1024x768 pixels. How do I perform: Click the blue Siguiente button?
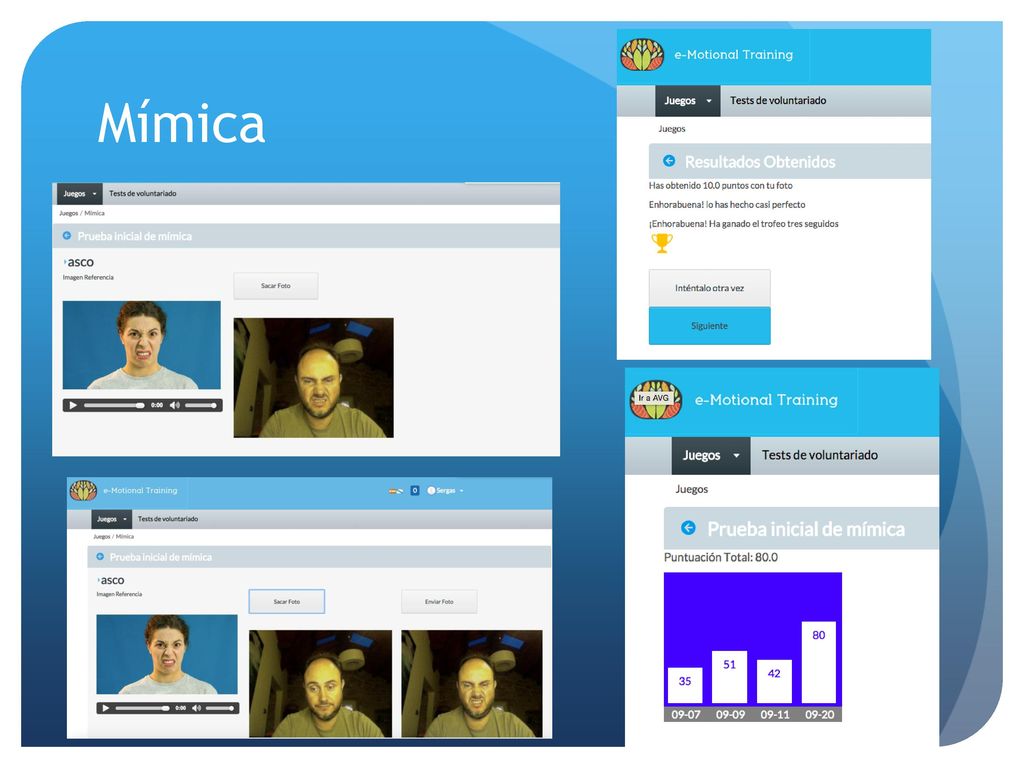point(709,326)
